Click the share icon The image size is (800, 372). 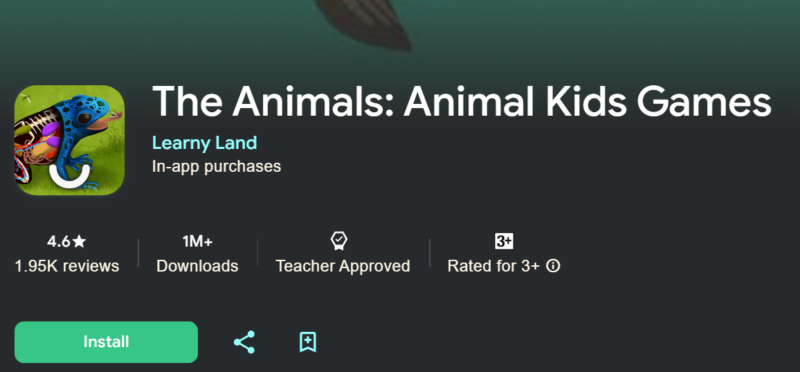point(244,342)
